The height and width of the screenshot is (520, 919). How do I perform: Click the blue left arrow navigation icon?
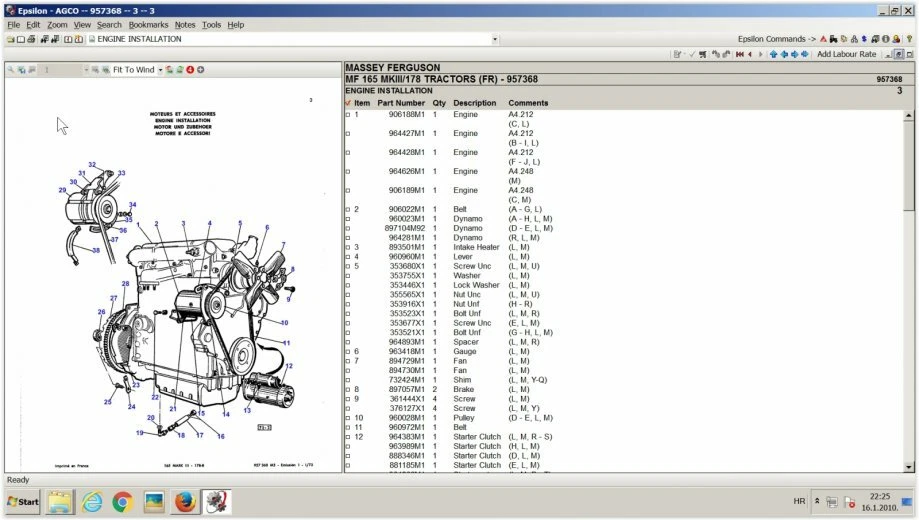(784, 55)
